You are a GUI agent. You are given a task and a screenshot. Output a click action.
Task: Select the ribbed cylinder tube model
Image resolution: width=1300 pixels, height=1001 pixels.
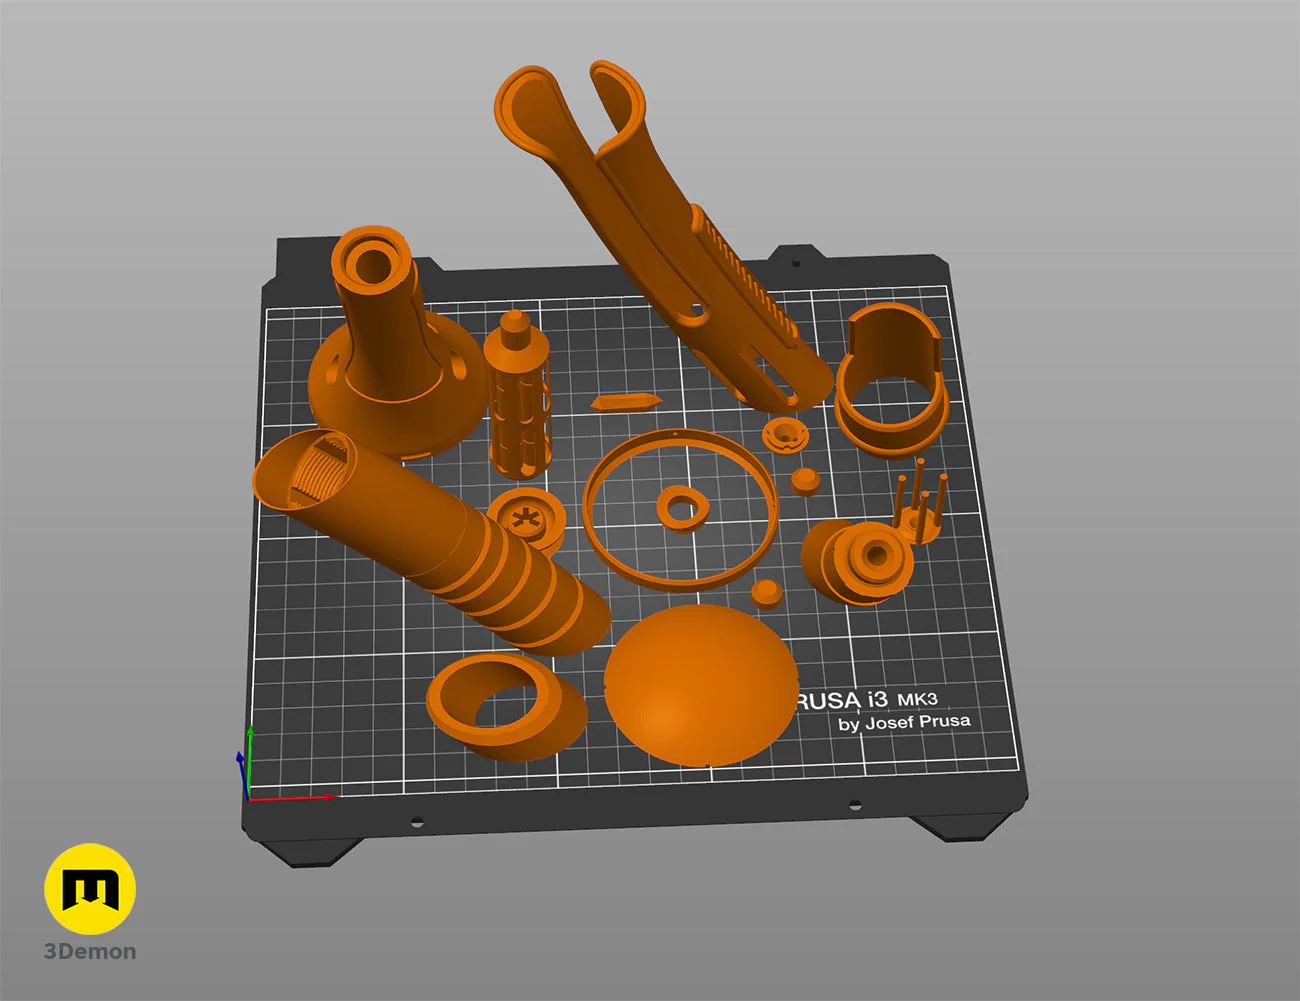430,541
